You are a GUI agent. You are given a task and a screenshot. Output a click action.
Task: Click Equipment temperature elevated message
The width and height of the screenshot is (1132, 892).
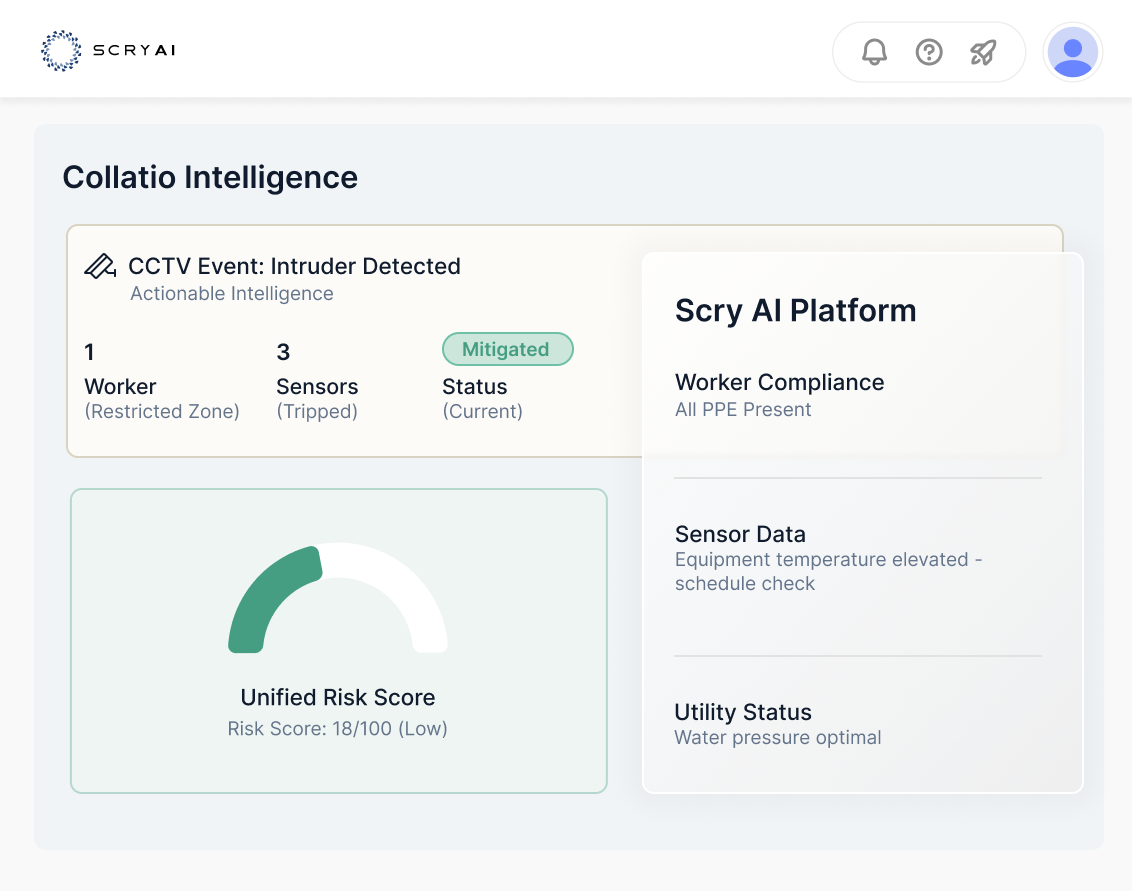click(x=829, y=572)
